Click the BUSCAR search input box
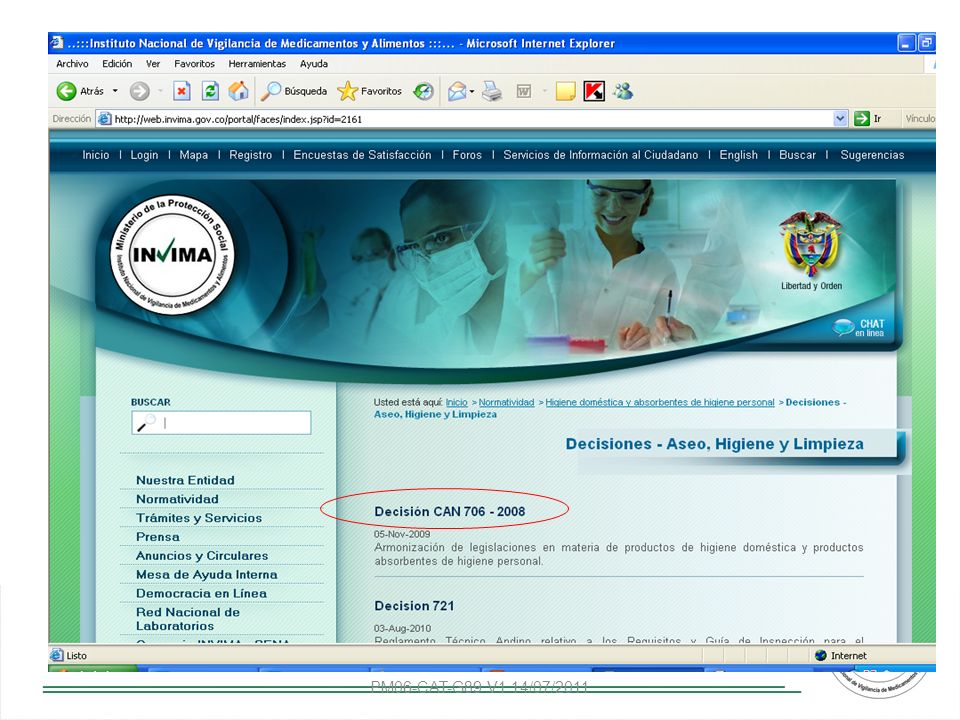The height and width of the screenshot is (720, 960). 221,422
